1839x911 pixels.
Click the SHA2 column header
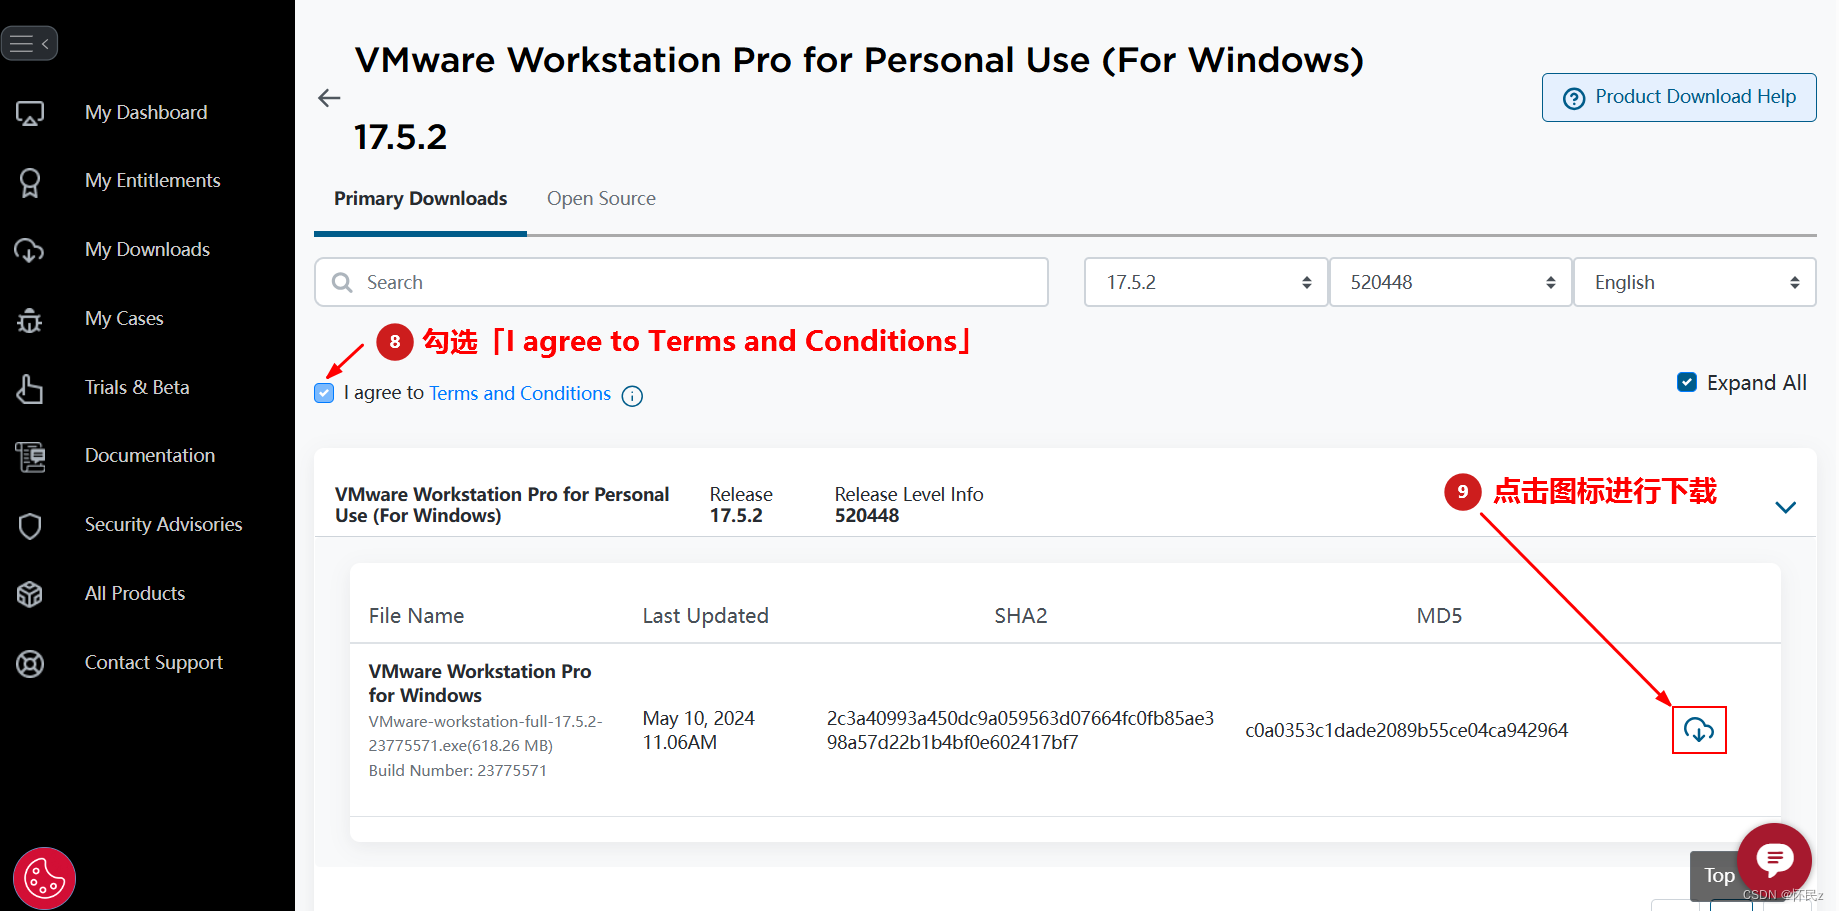(x=1020, y=615)
